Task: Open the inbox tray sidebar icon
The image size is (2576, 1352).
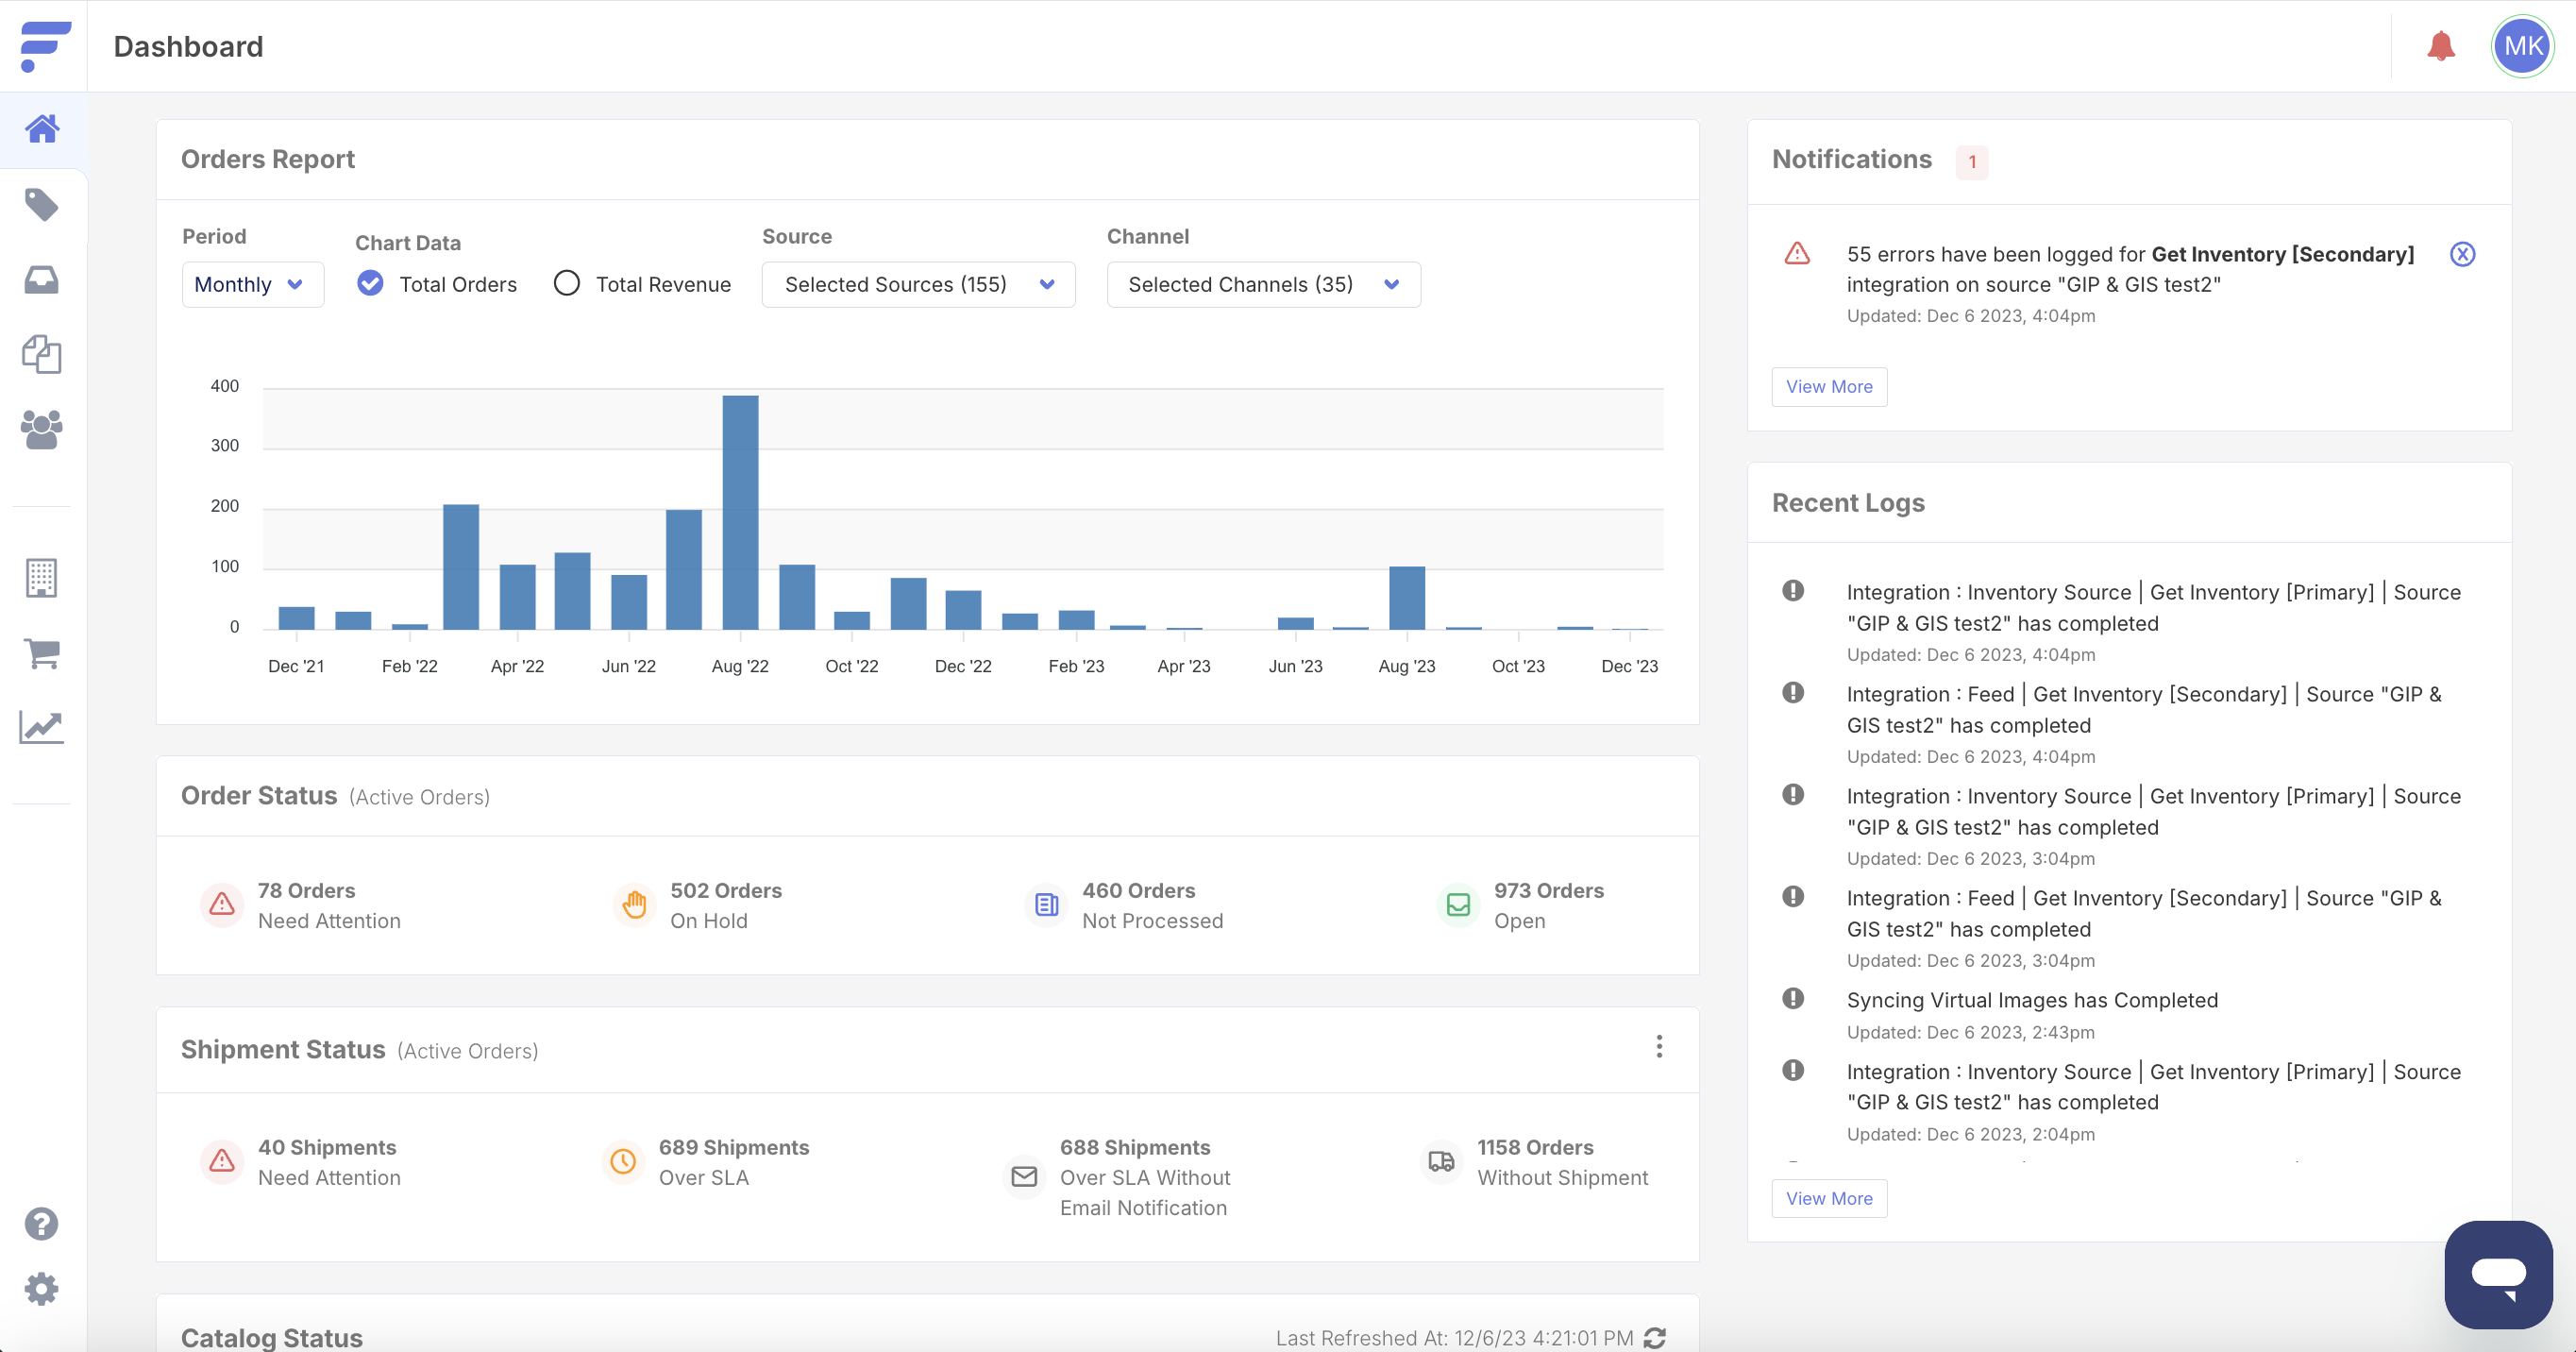Action: point(42,280)
